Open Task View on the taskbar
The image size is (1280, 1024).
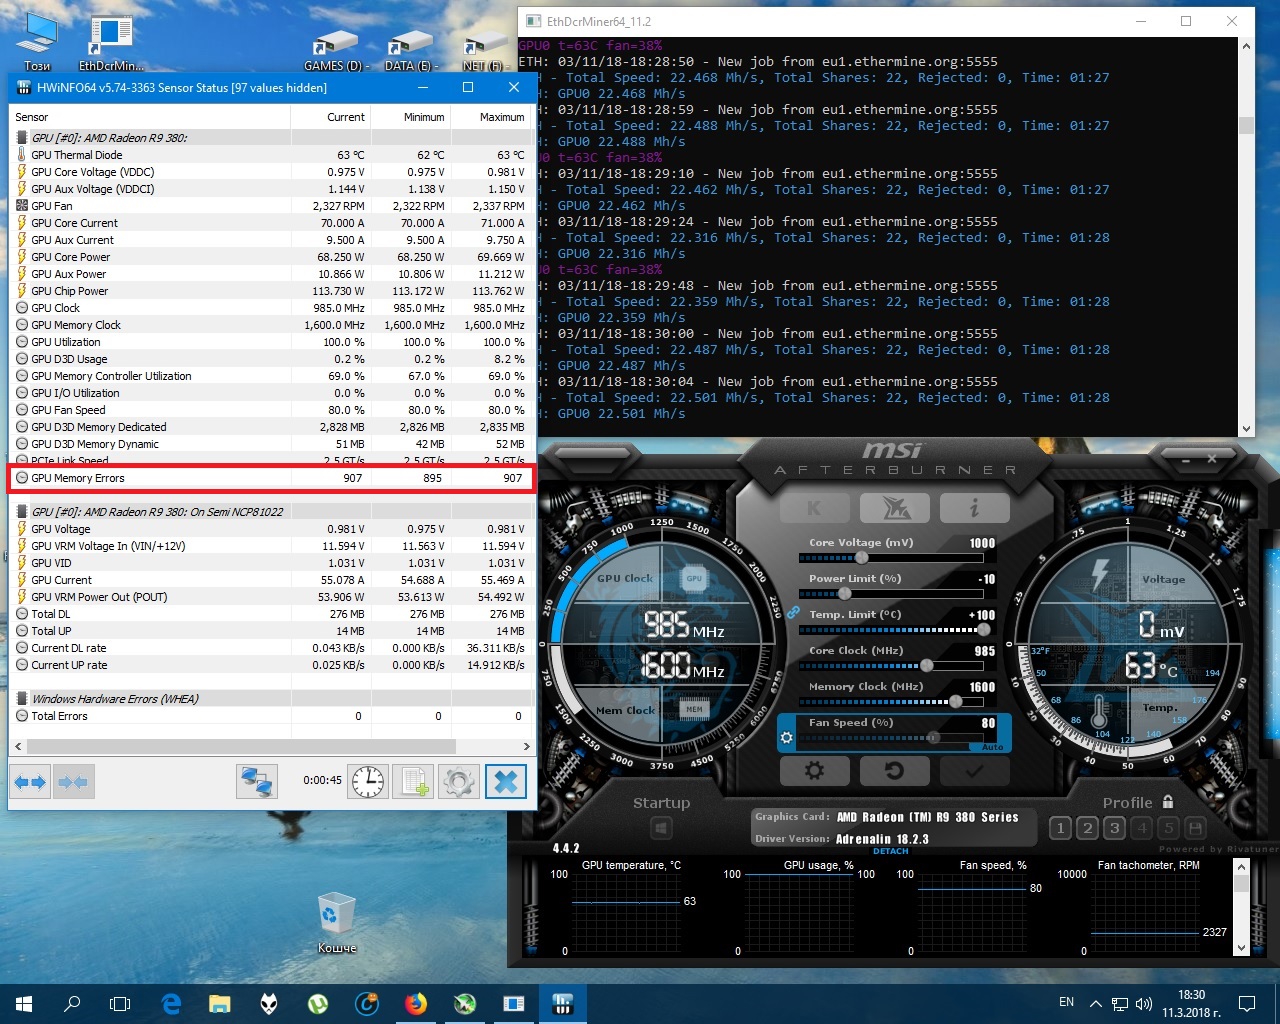(x=120, y=1004)
